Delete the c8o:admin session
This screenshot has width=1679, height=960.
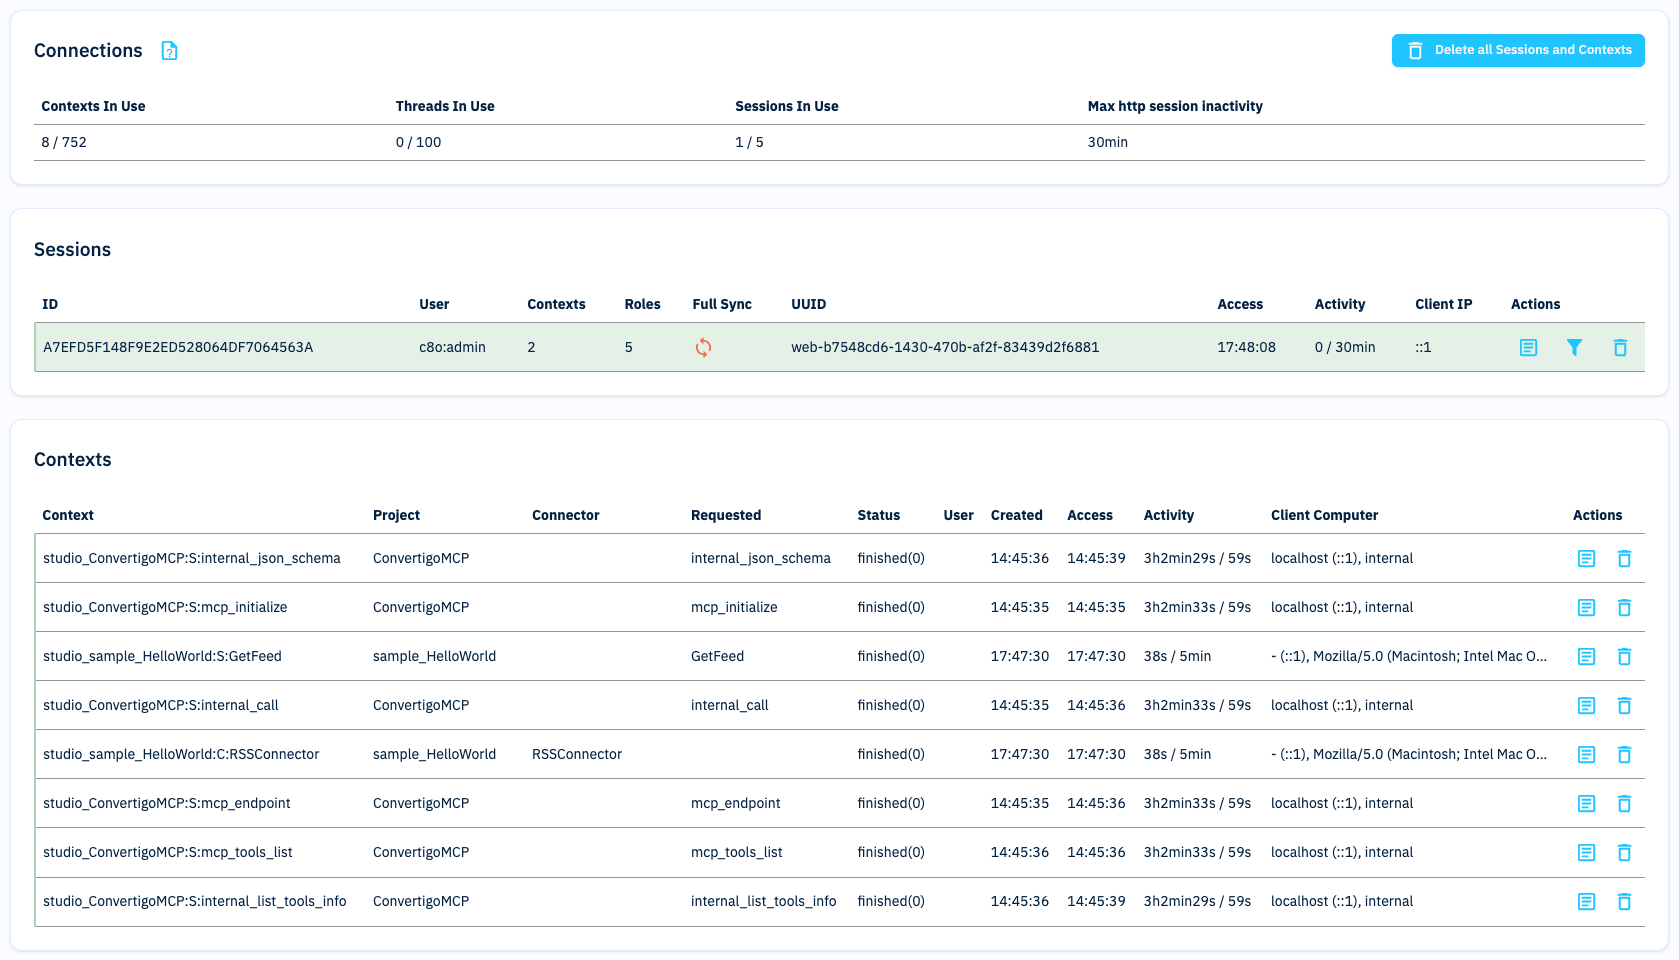(1620, 348)
